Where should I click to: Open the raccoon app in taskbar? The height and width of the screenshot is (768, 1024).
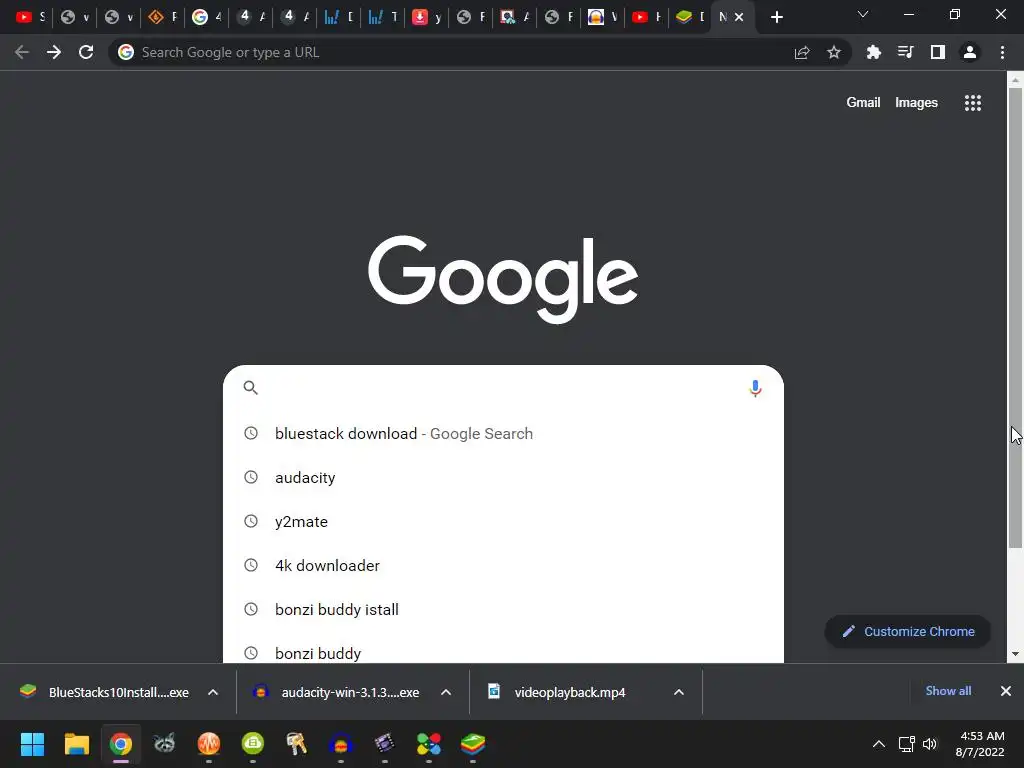pos(165,744)
